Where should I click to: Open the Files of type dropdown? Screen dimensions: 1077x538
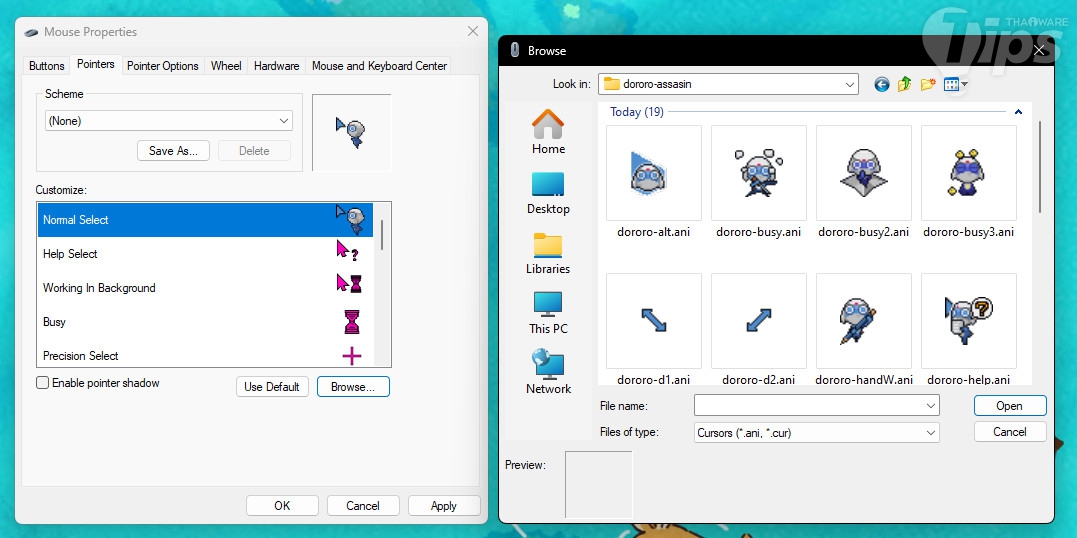(817, 433)
